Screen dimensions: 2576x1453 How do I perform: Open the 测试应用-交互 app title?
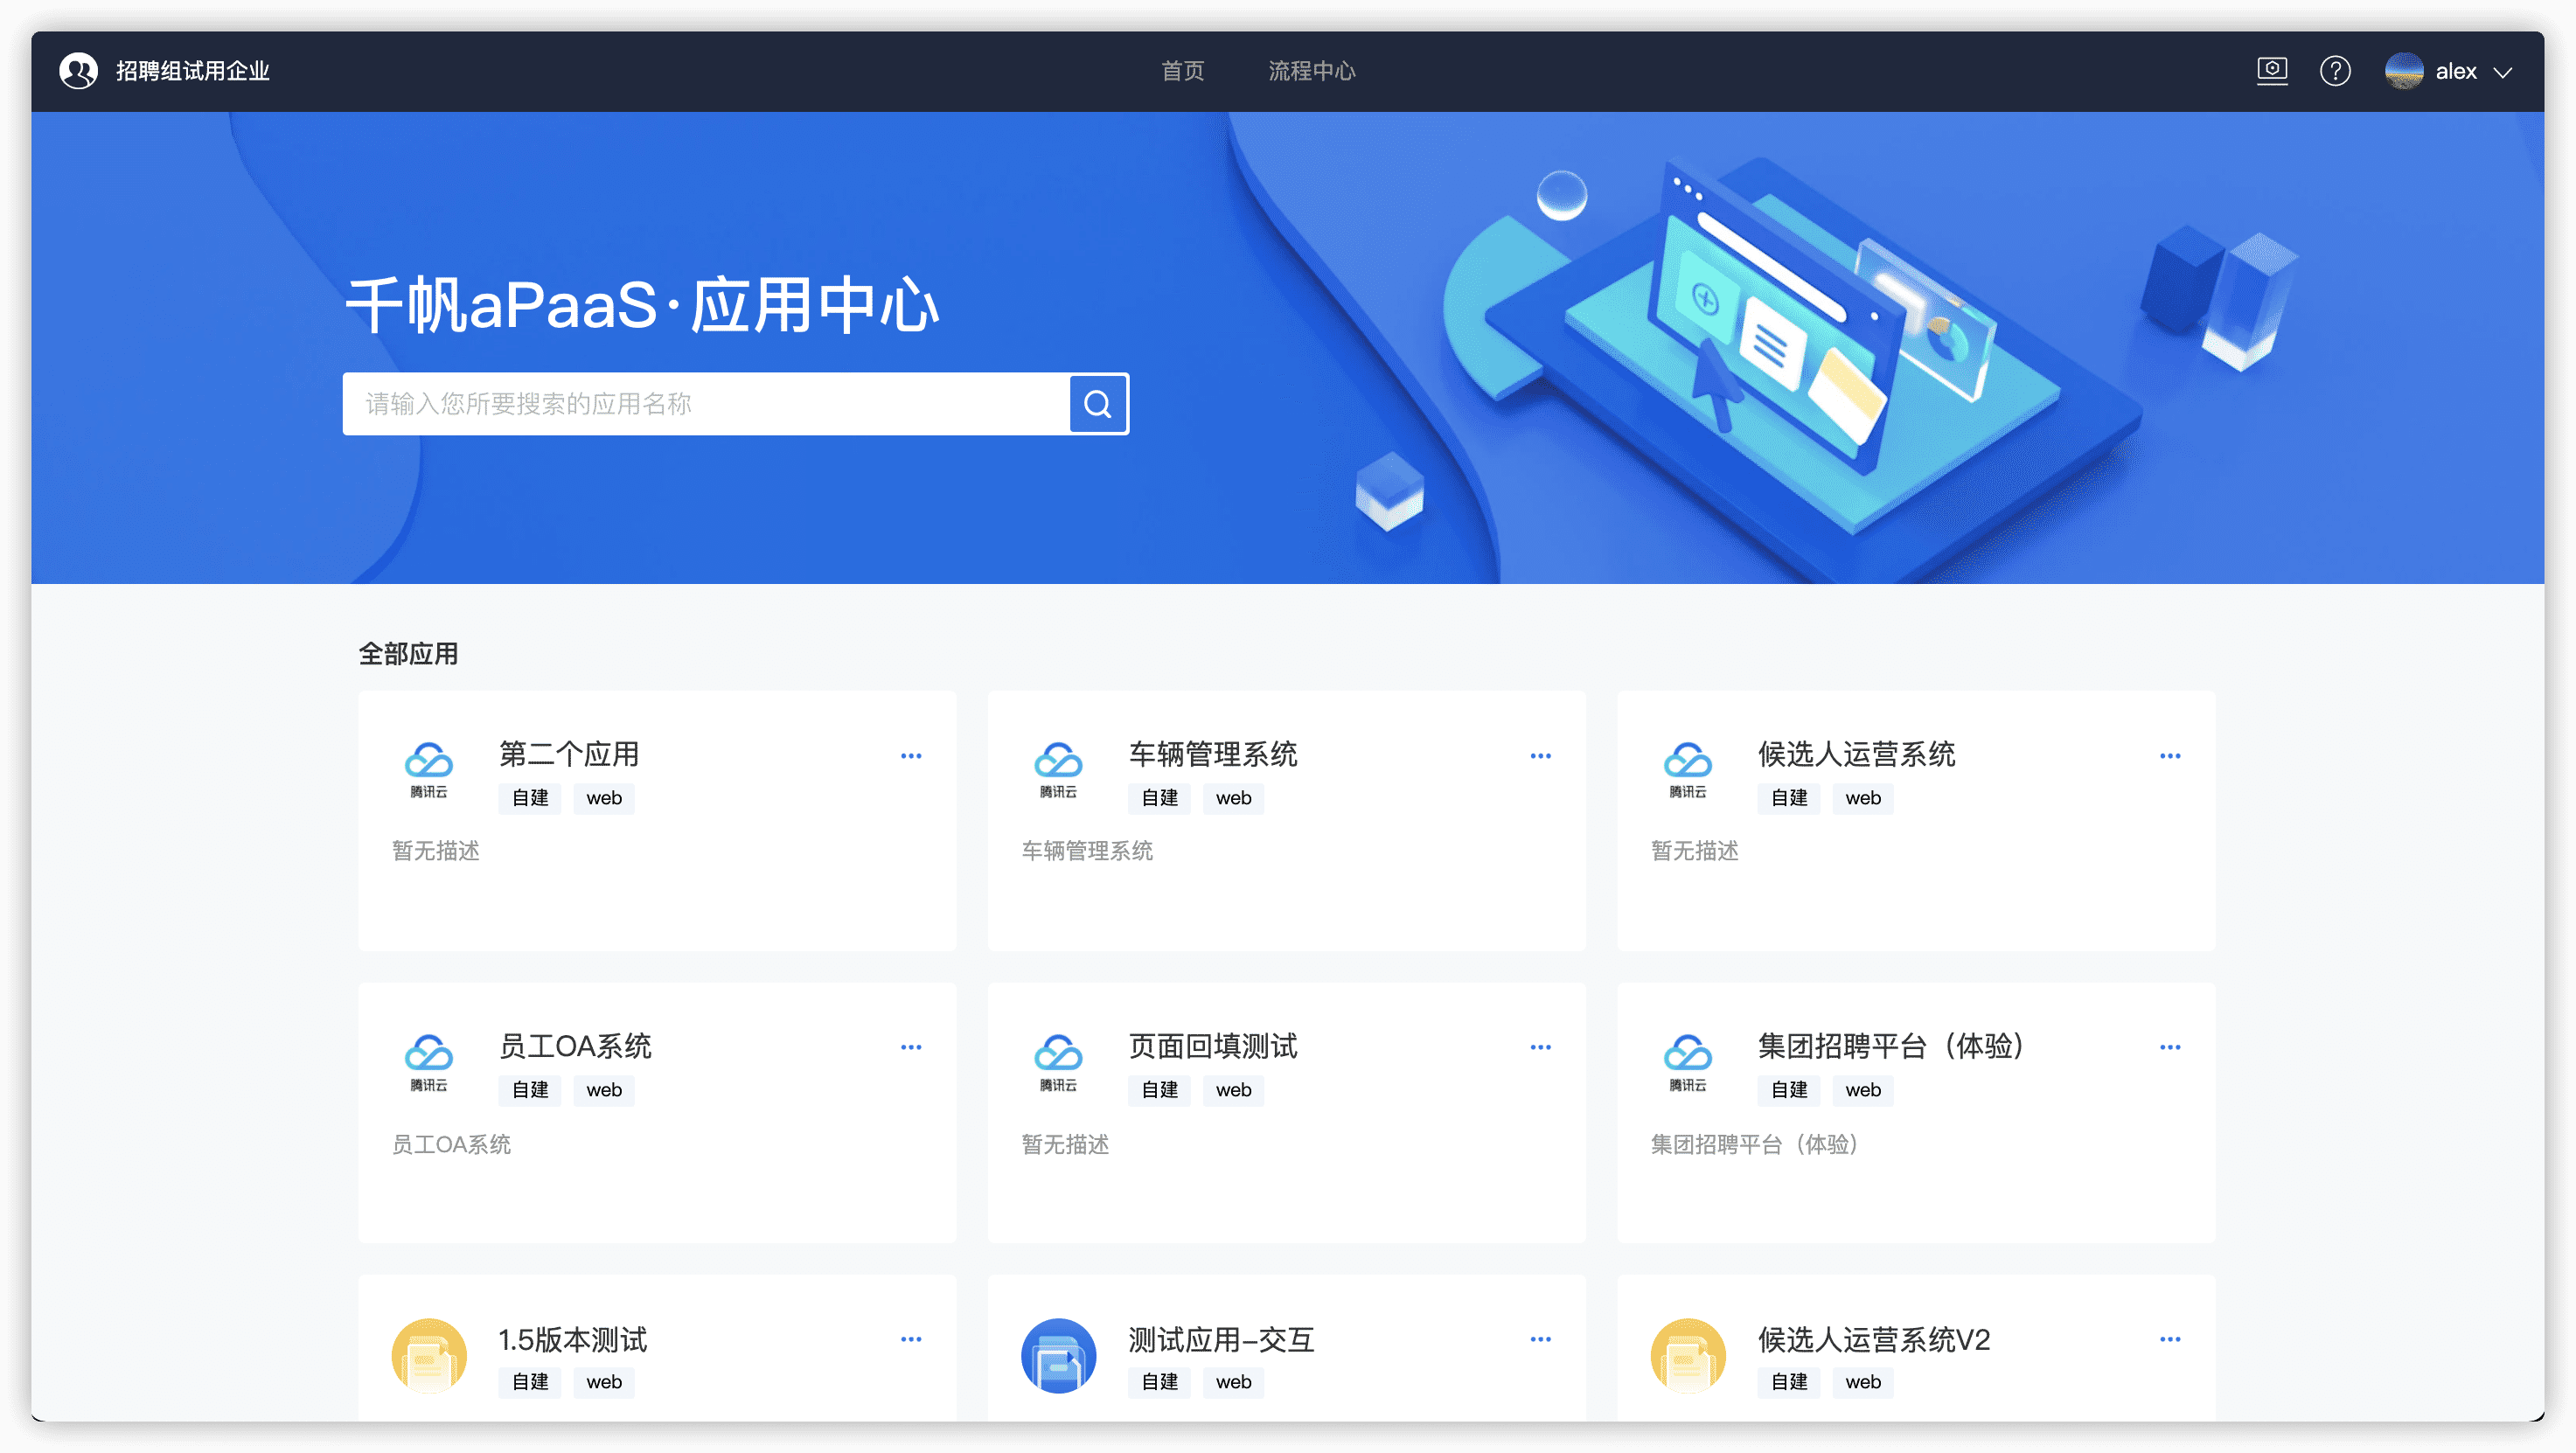point(1221,1339)
